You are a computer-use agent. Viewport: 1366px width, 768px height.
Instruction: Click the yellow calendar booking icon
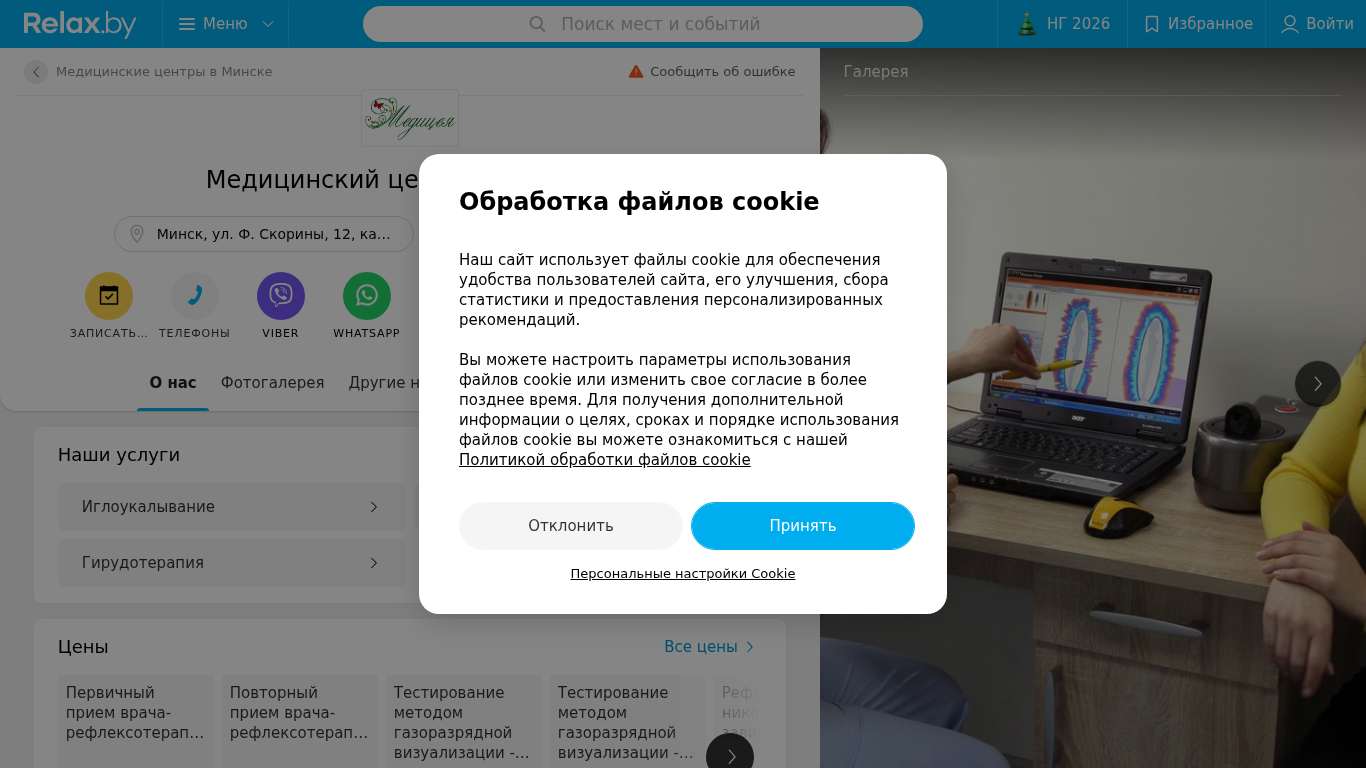tap(109, 296)
